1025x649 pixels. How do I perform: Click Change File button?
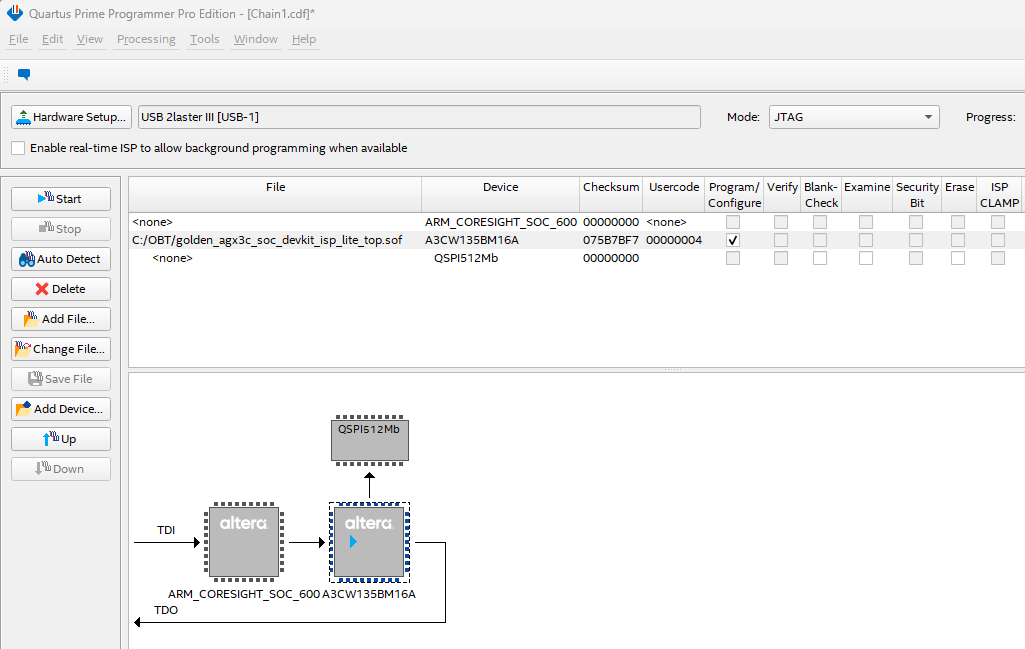(x=61, y=349)
